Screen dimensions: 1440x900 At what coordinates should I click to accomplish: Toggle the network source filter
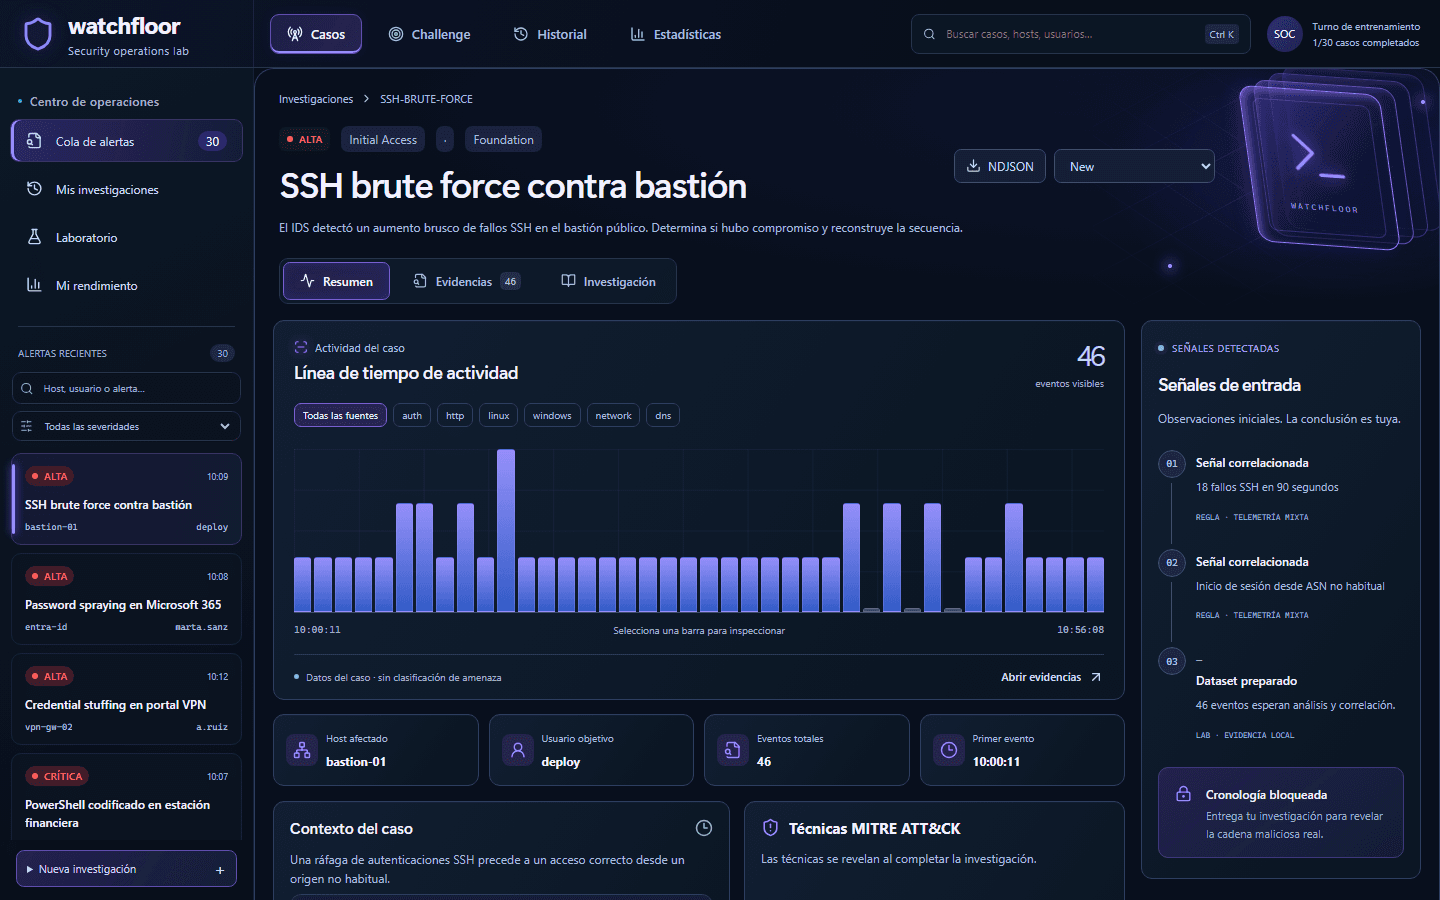tap(613, 415)
